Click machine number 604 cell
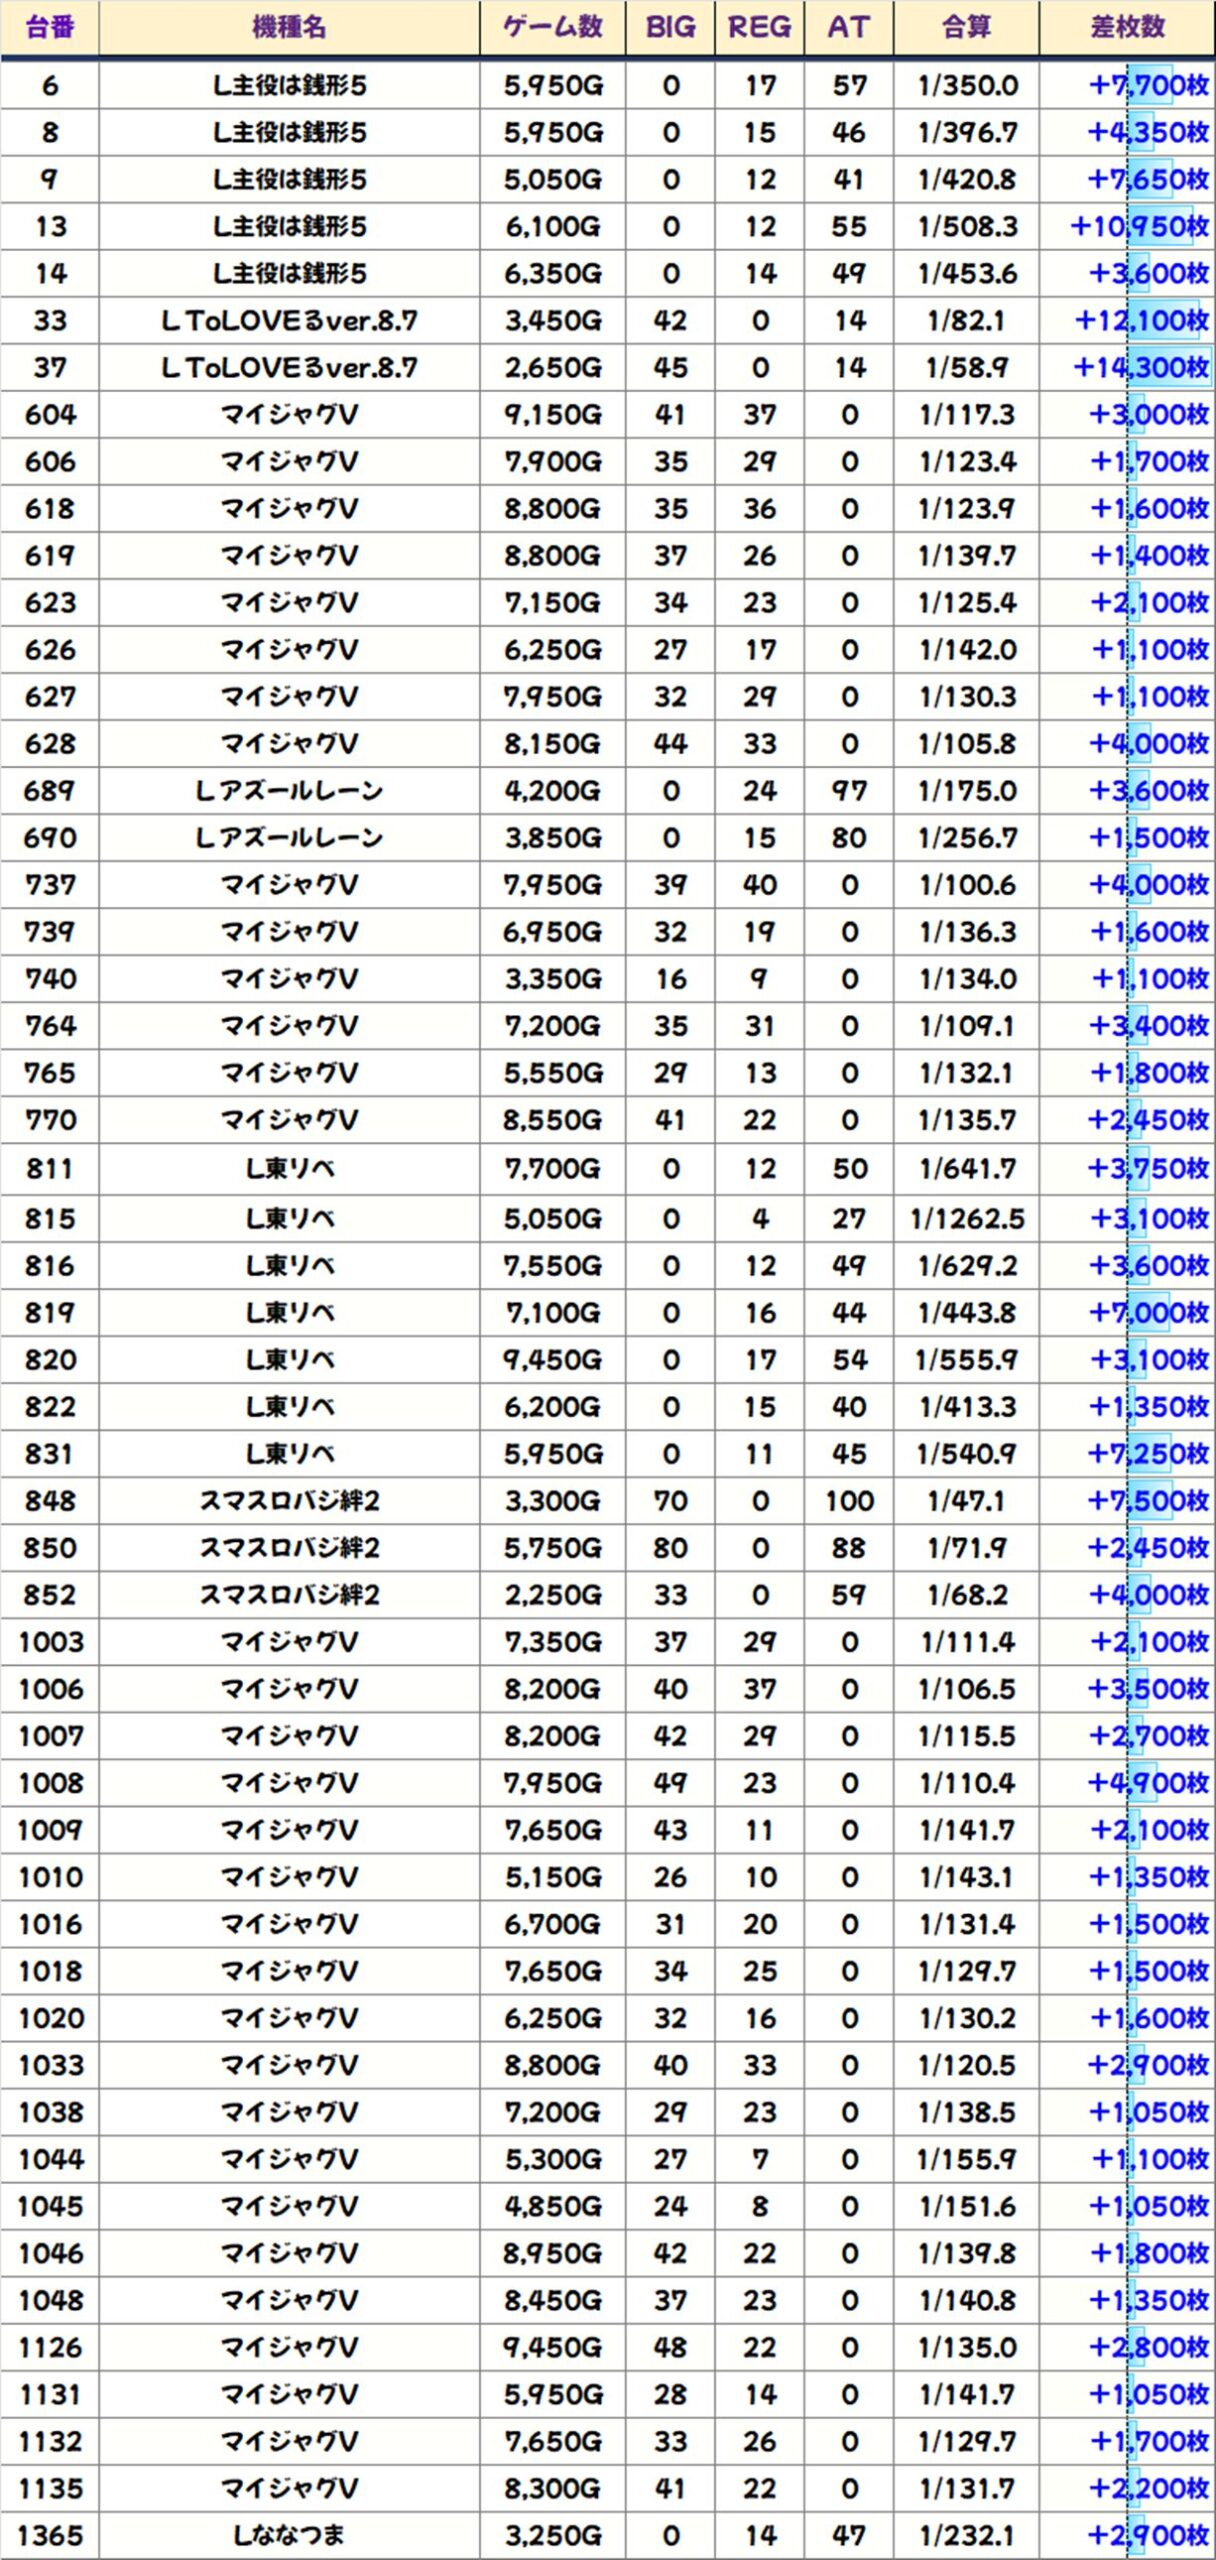 coord(49,415)
